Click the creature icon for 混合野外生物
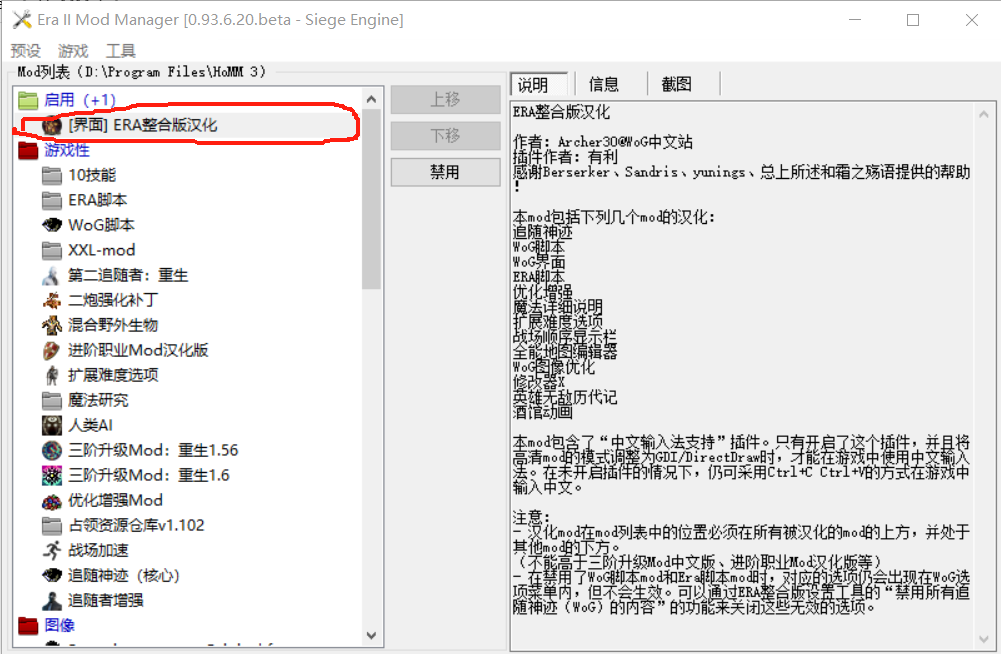Viewport: 1001px width, 654px height. (x=52, y=325)
